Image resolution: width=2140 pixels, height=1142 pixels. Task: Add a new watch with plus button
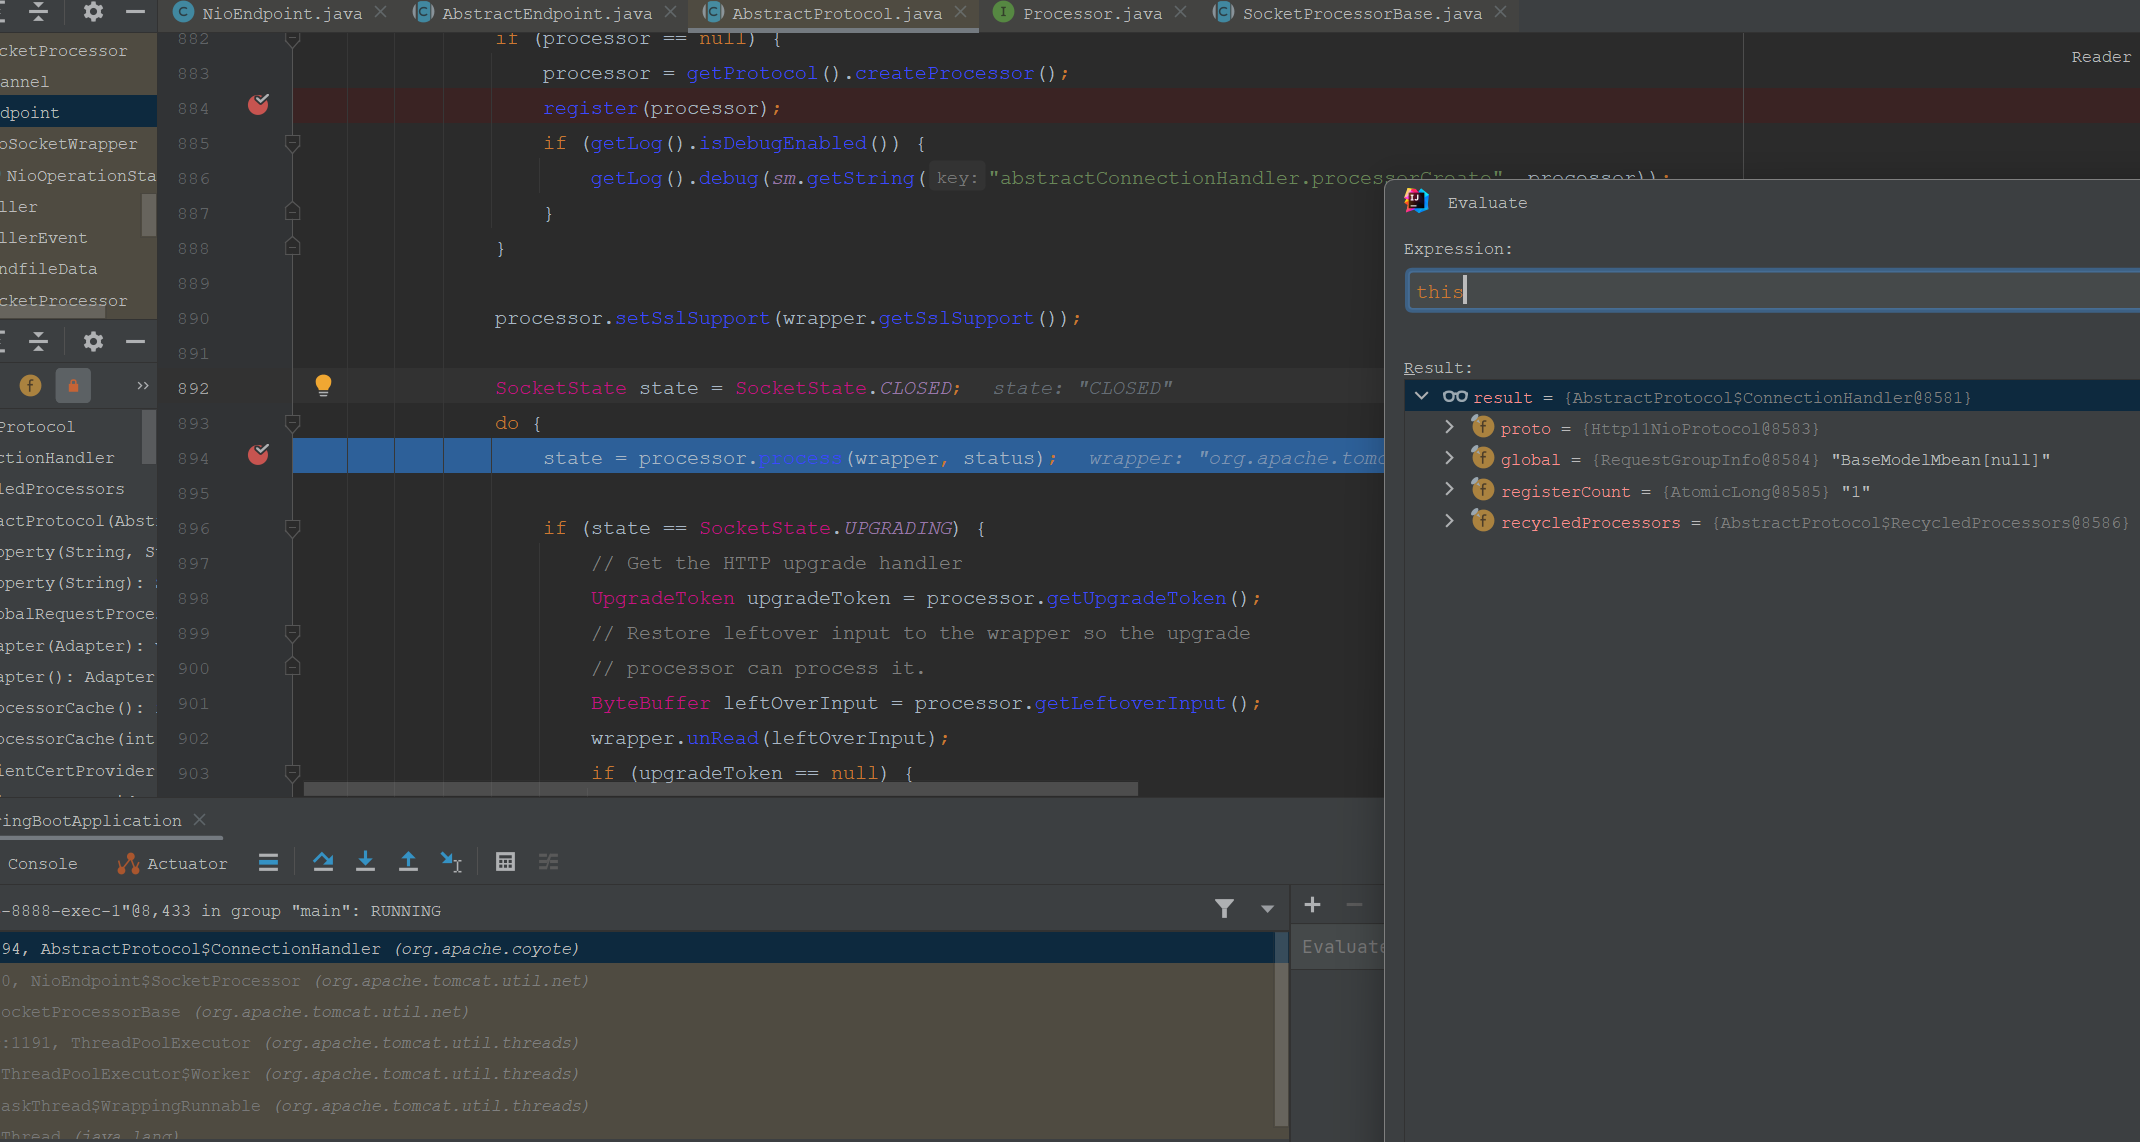[x=1312, y=905]
